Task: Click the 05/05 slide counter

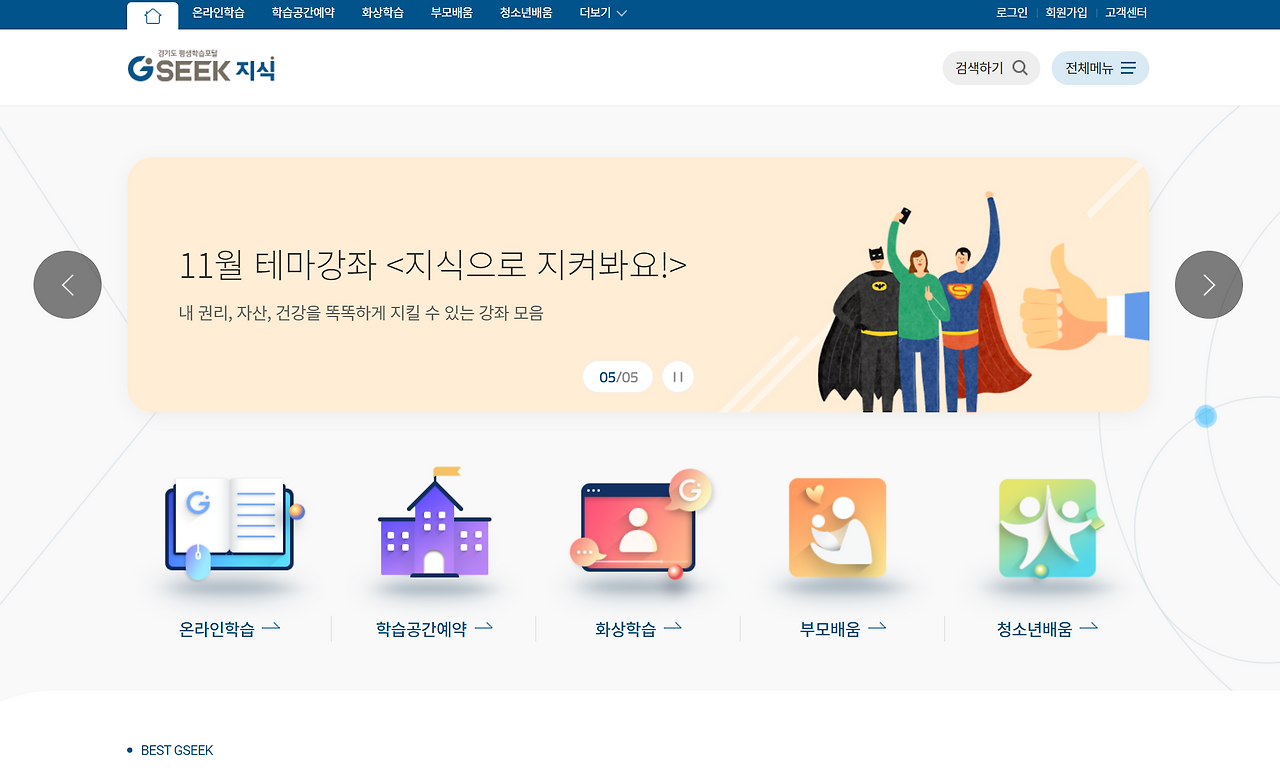Action: click(617, 376)
